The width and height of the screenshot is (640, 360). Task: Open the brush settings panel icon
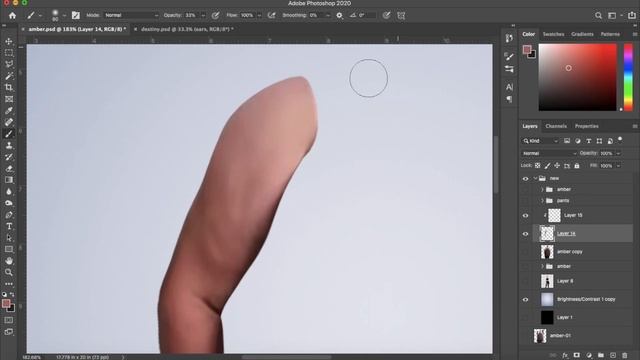pos(76,15)
